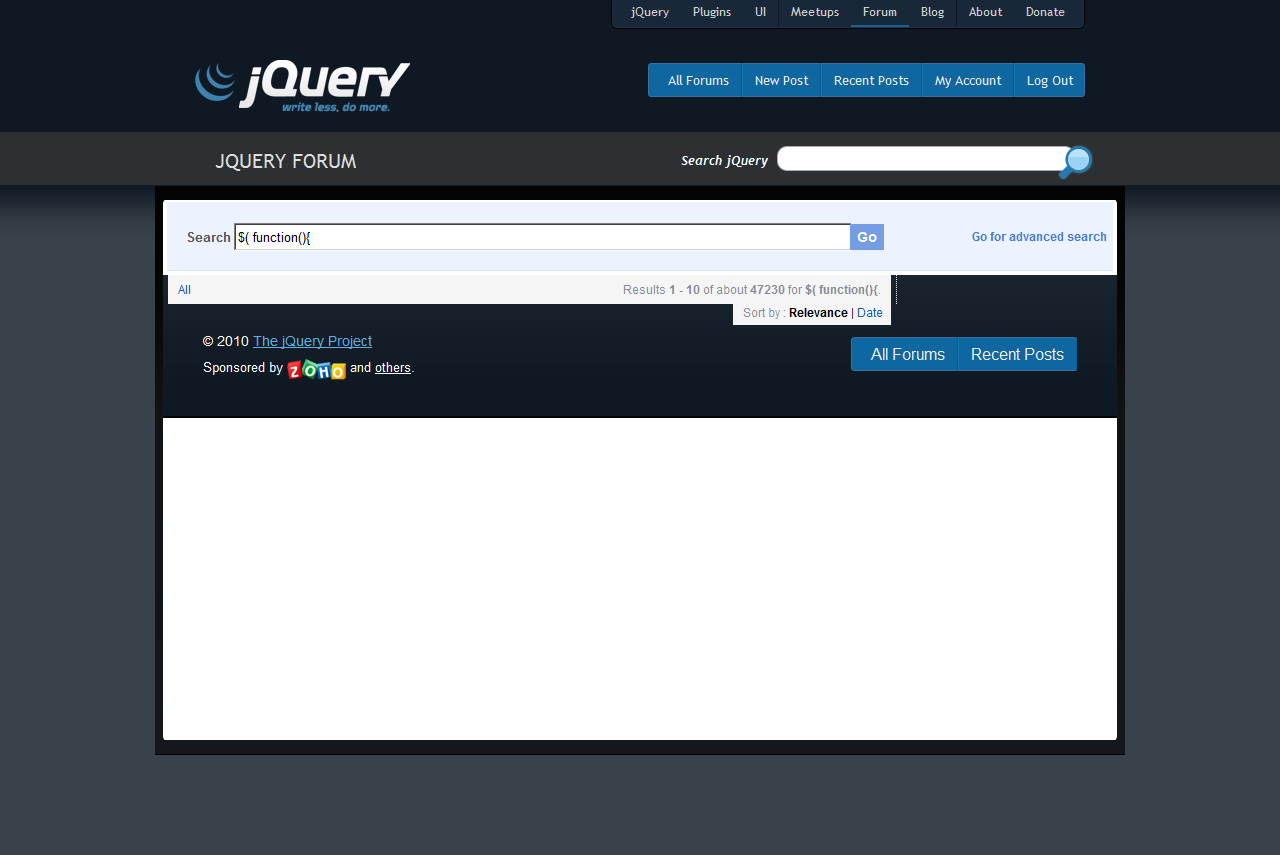
Task: Click the All Forums header button
Action: (x=696, y=80)
